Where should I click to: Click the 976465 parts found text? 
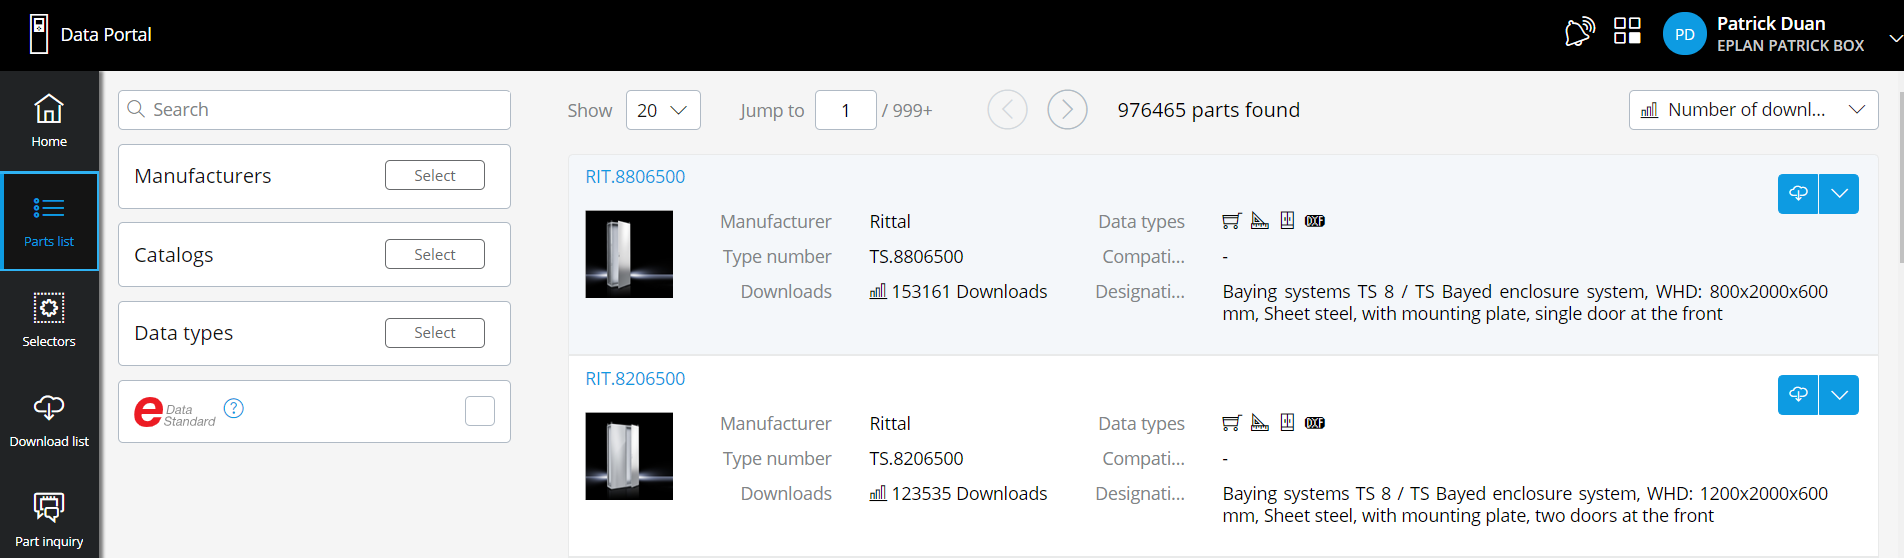point(1208,110)
